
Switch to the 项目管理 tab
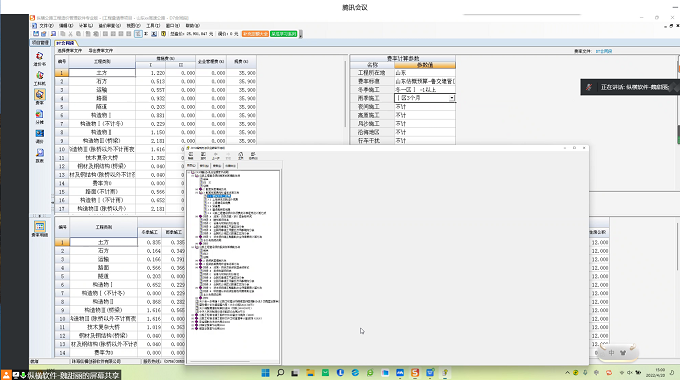click(x=40, y=43)
